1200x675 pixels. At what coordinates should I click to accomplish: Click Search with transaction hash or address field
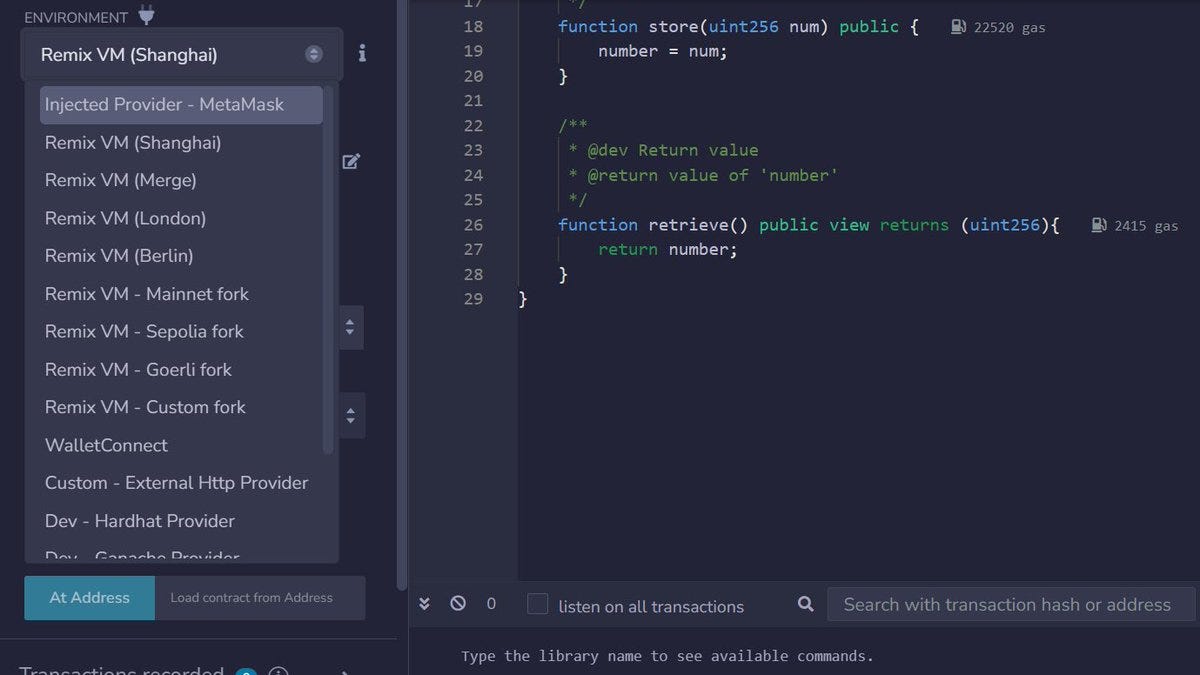pos(1011,604)
